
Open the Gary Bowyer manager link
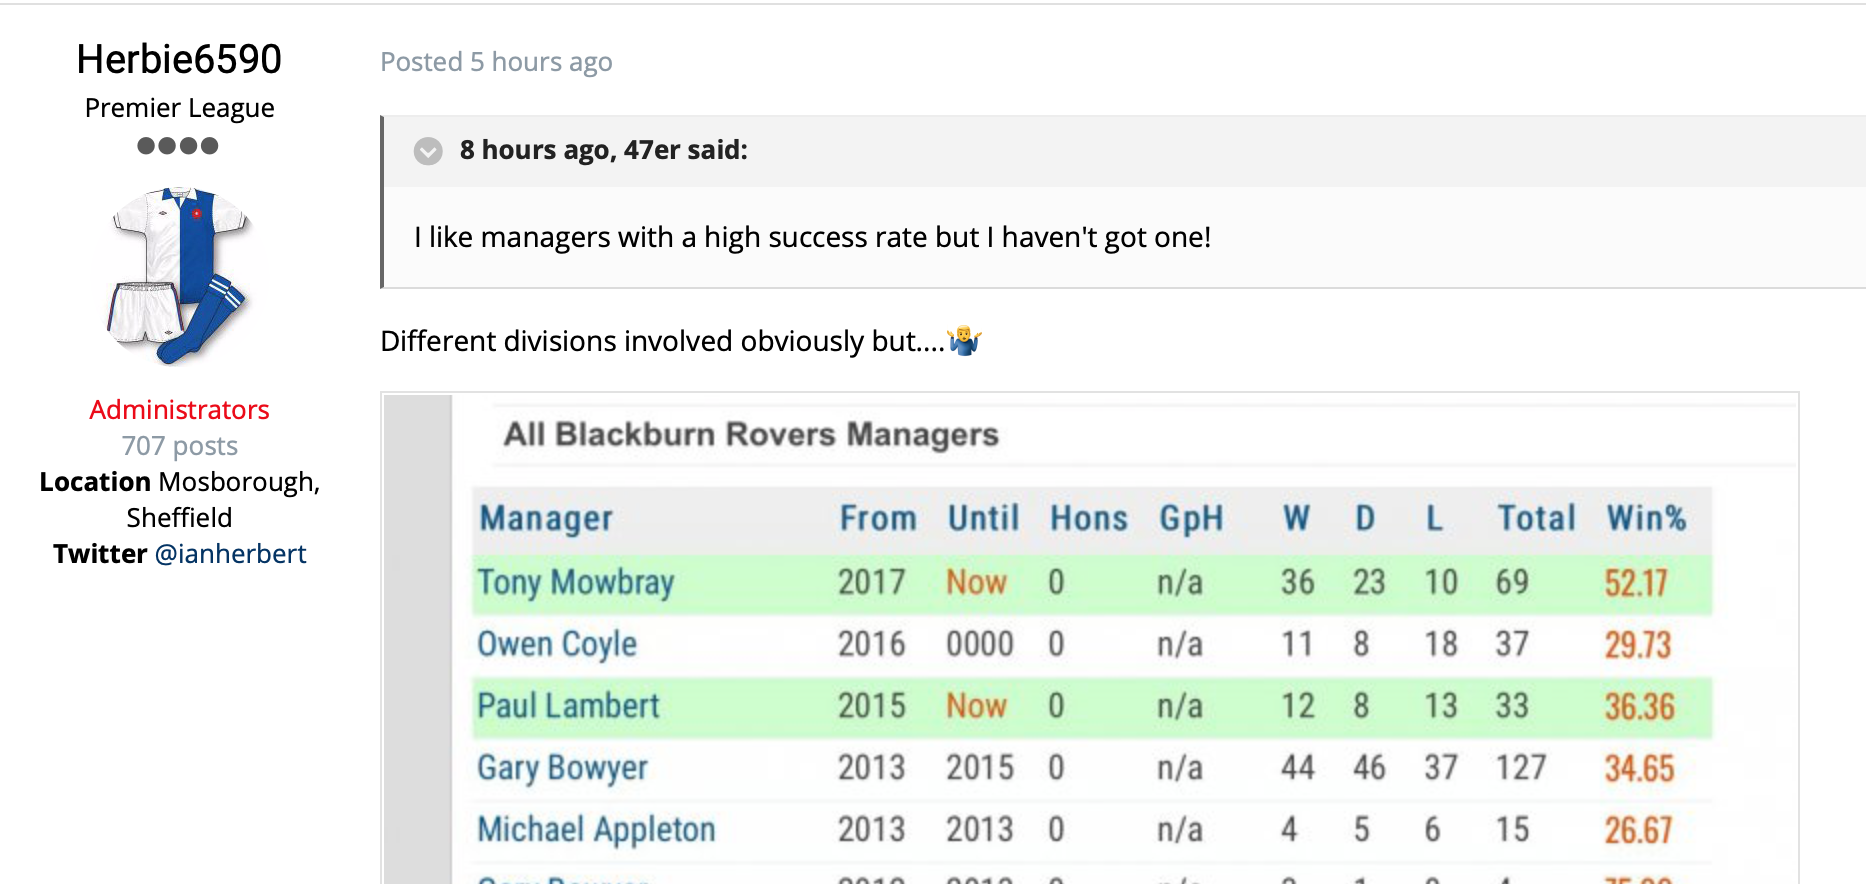coord(562,768)
